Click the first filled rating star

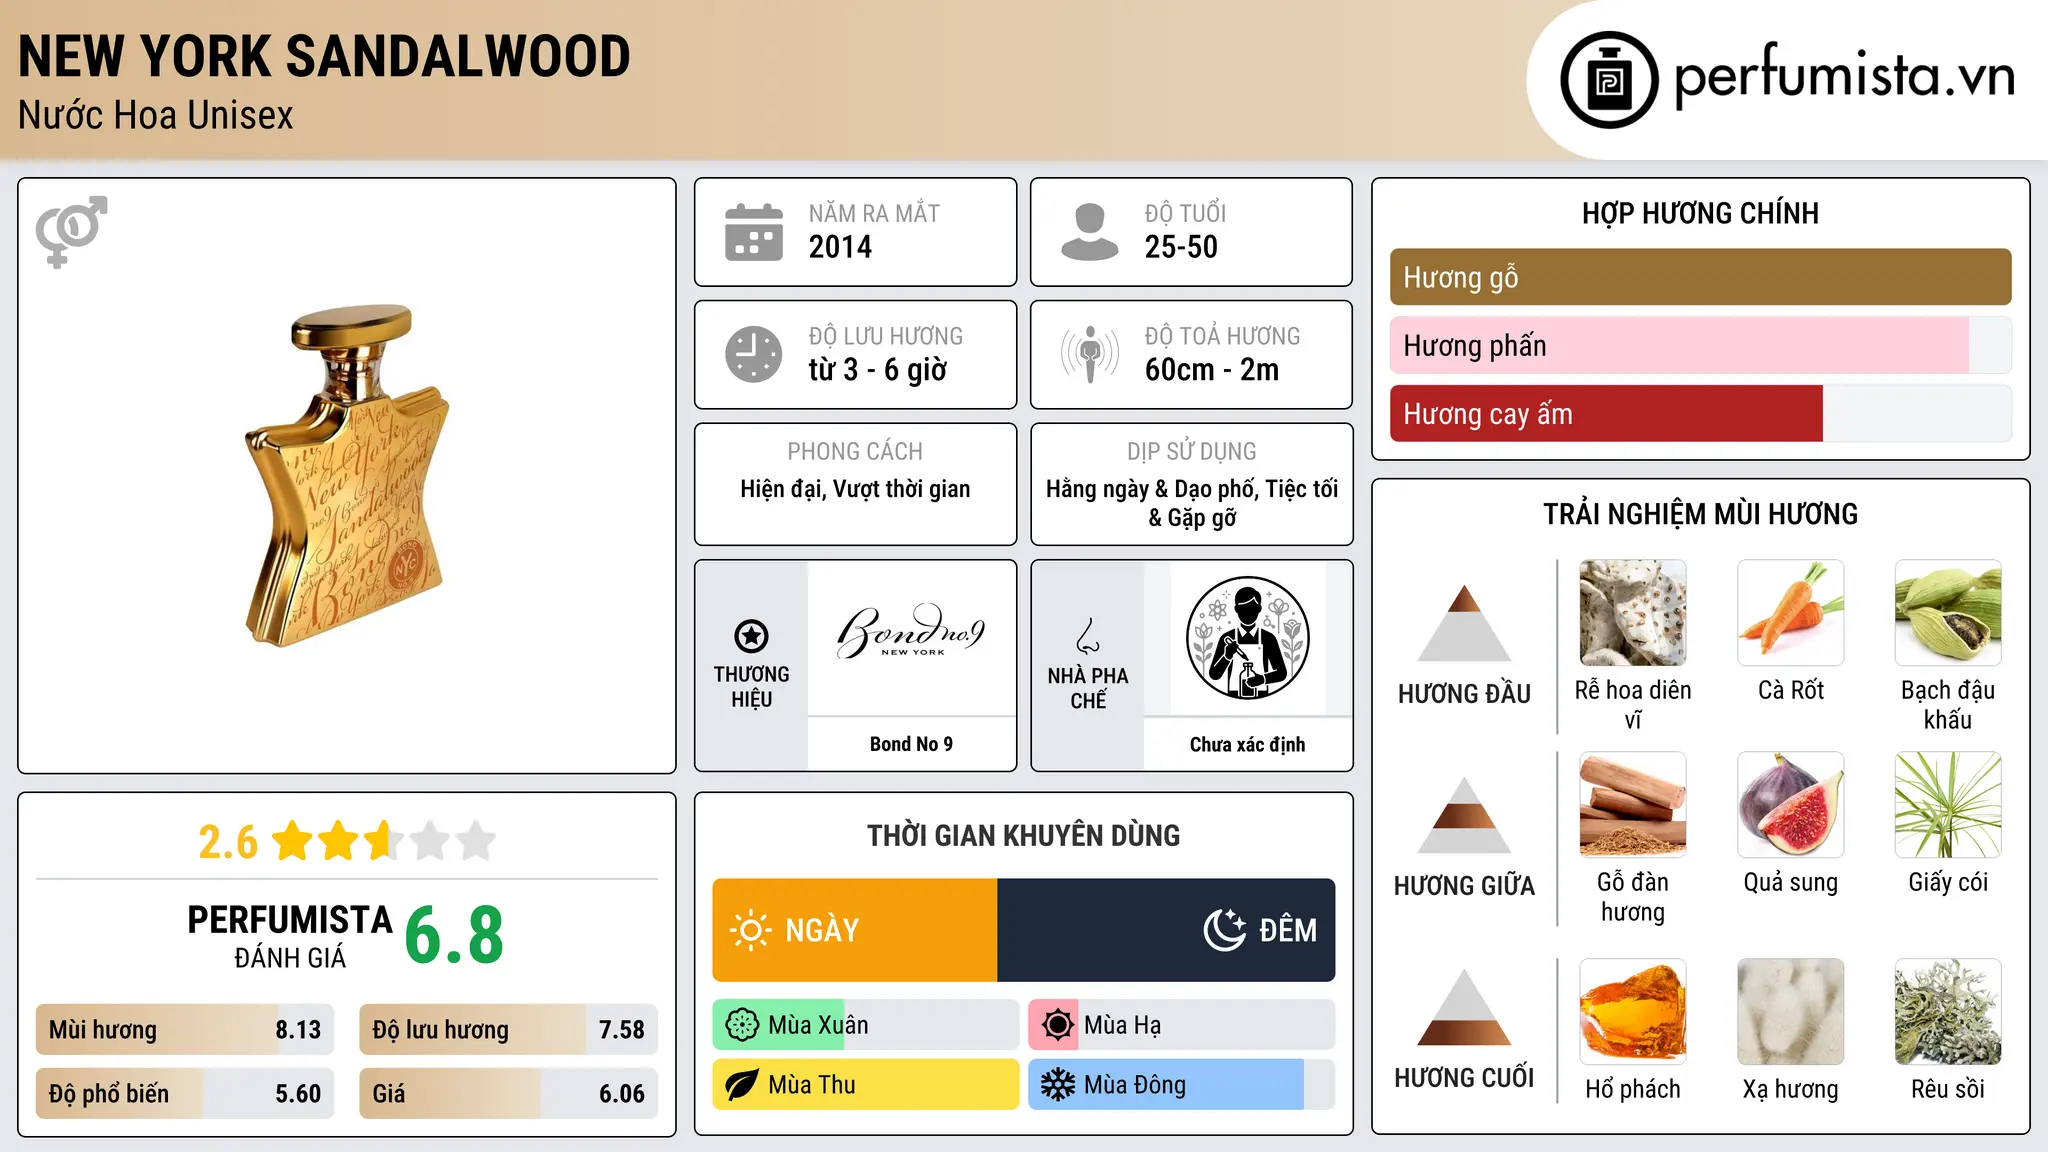(x=293, y=841)
